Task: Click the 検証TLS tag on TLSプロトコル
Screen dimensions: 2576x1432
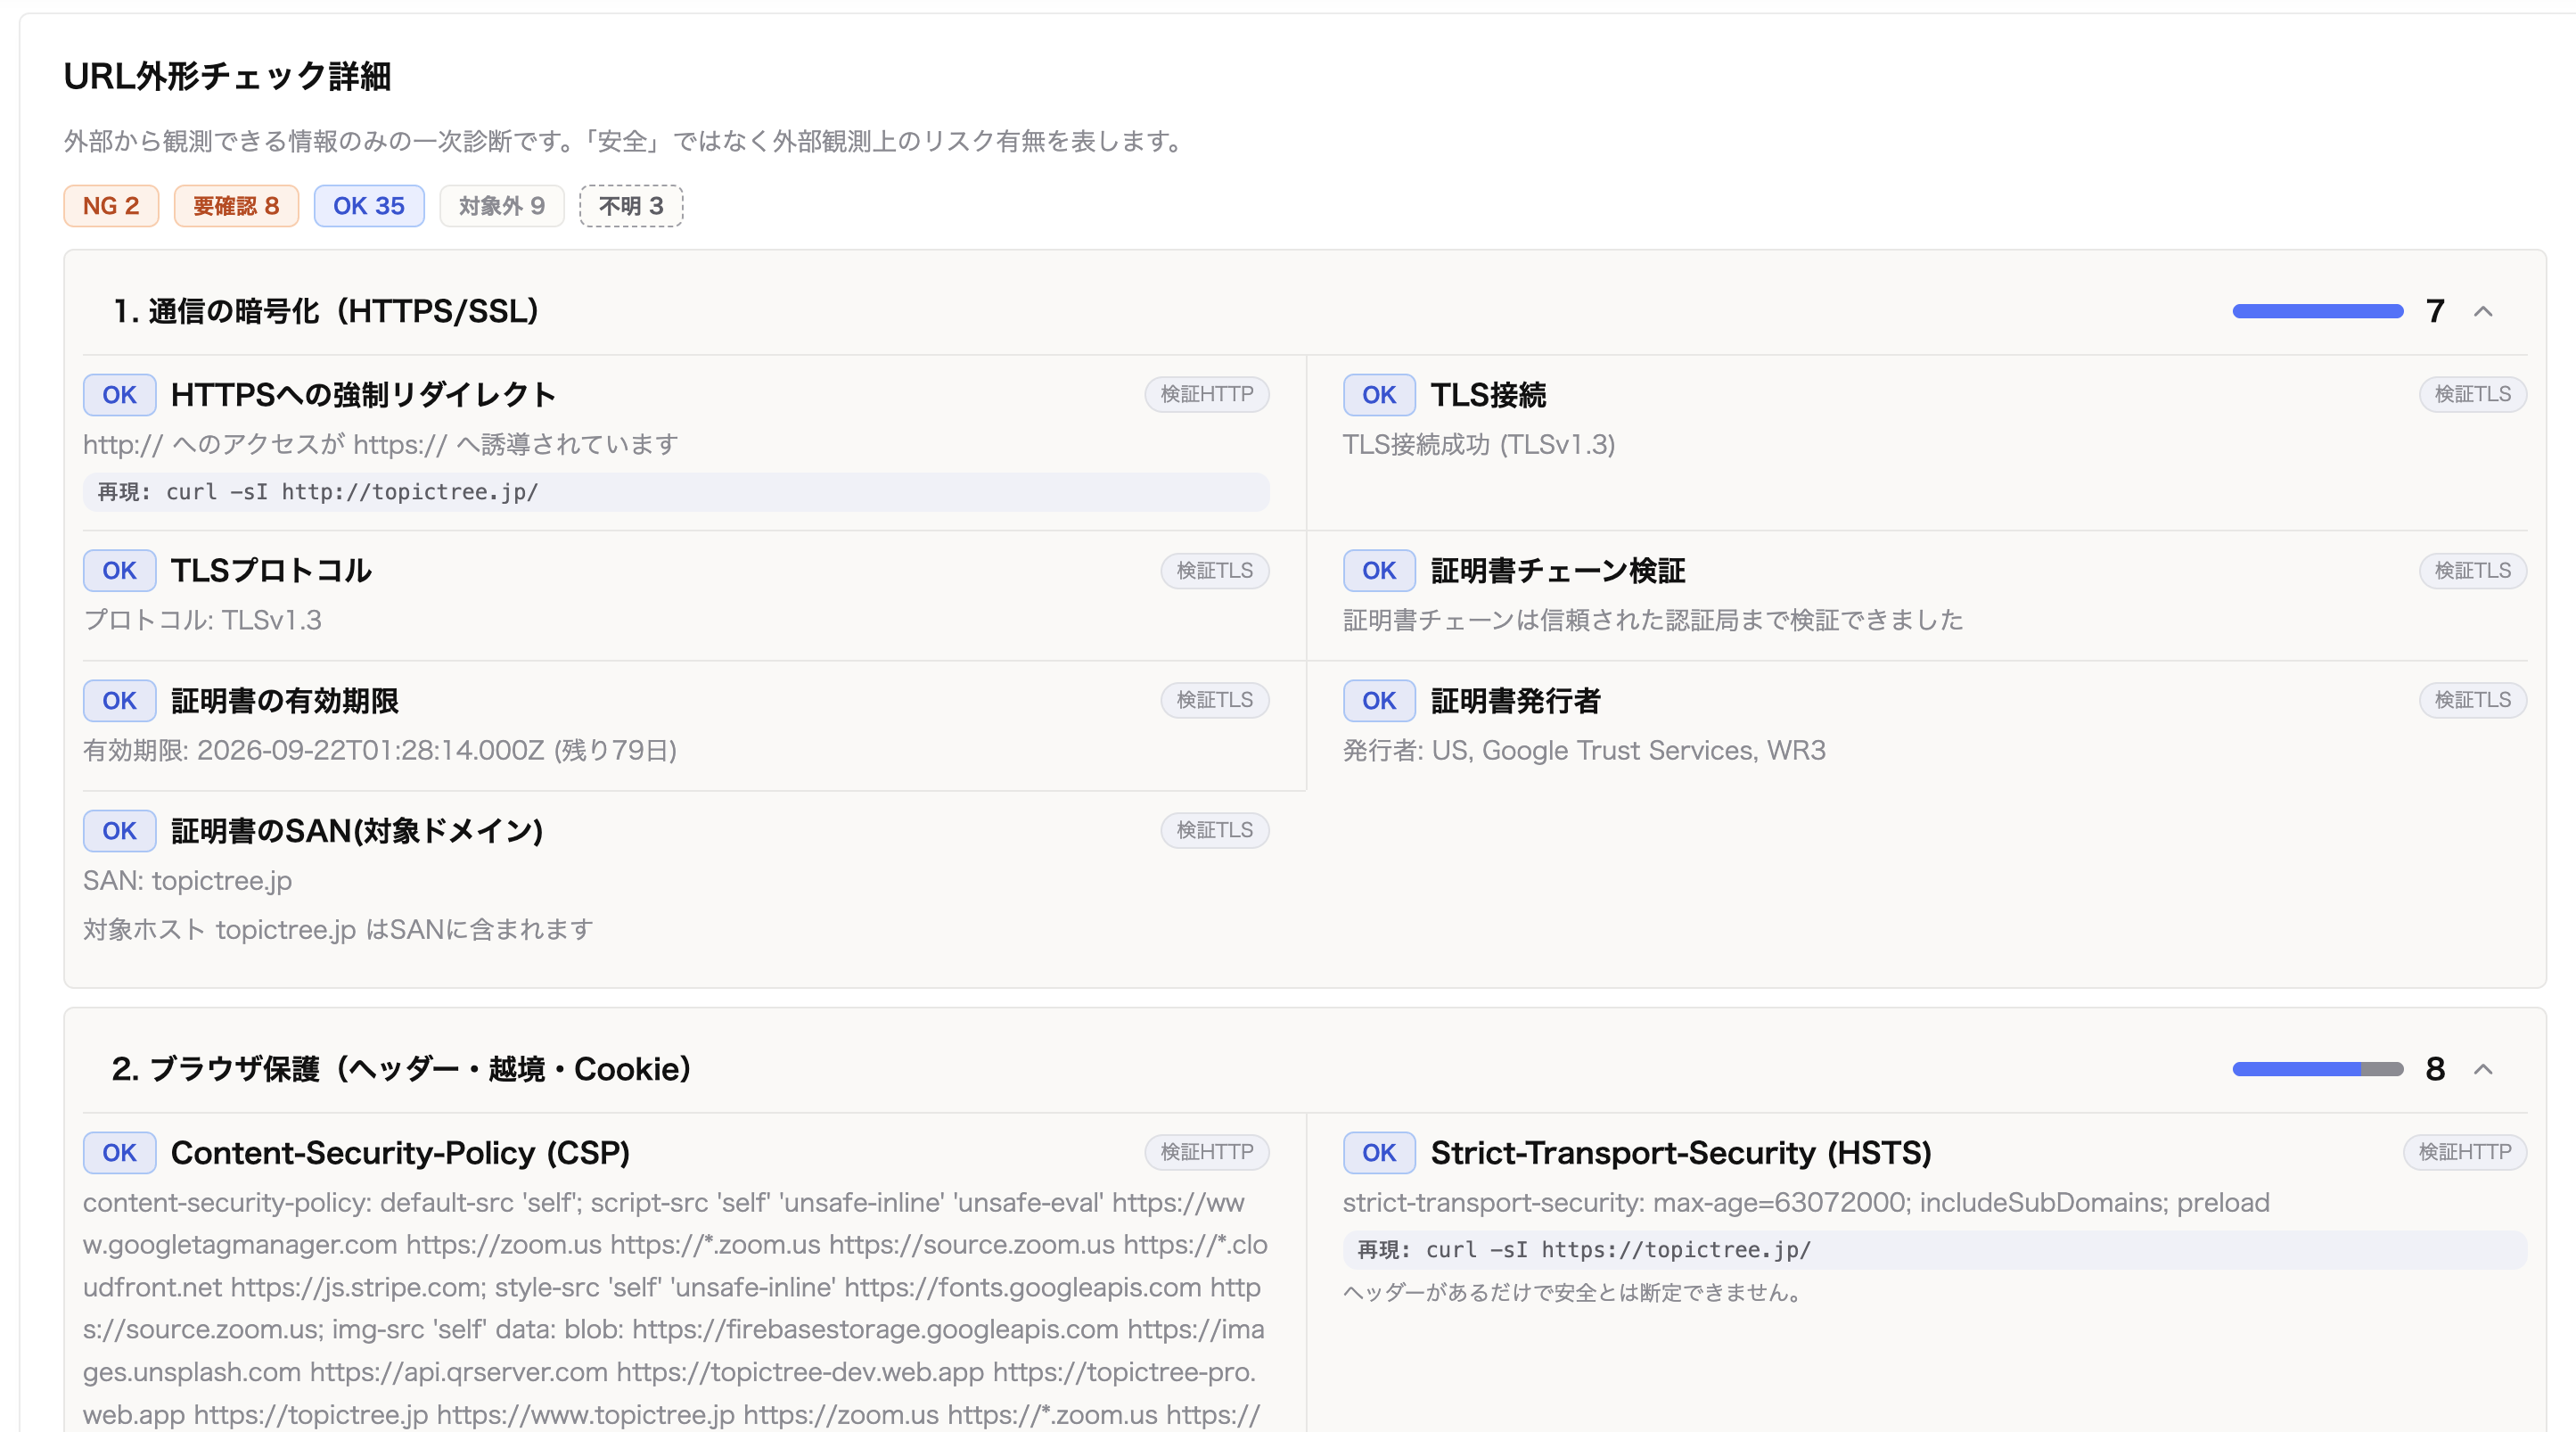Action: click(x=1215, y=571)
